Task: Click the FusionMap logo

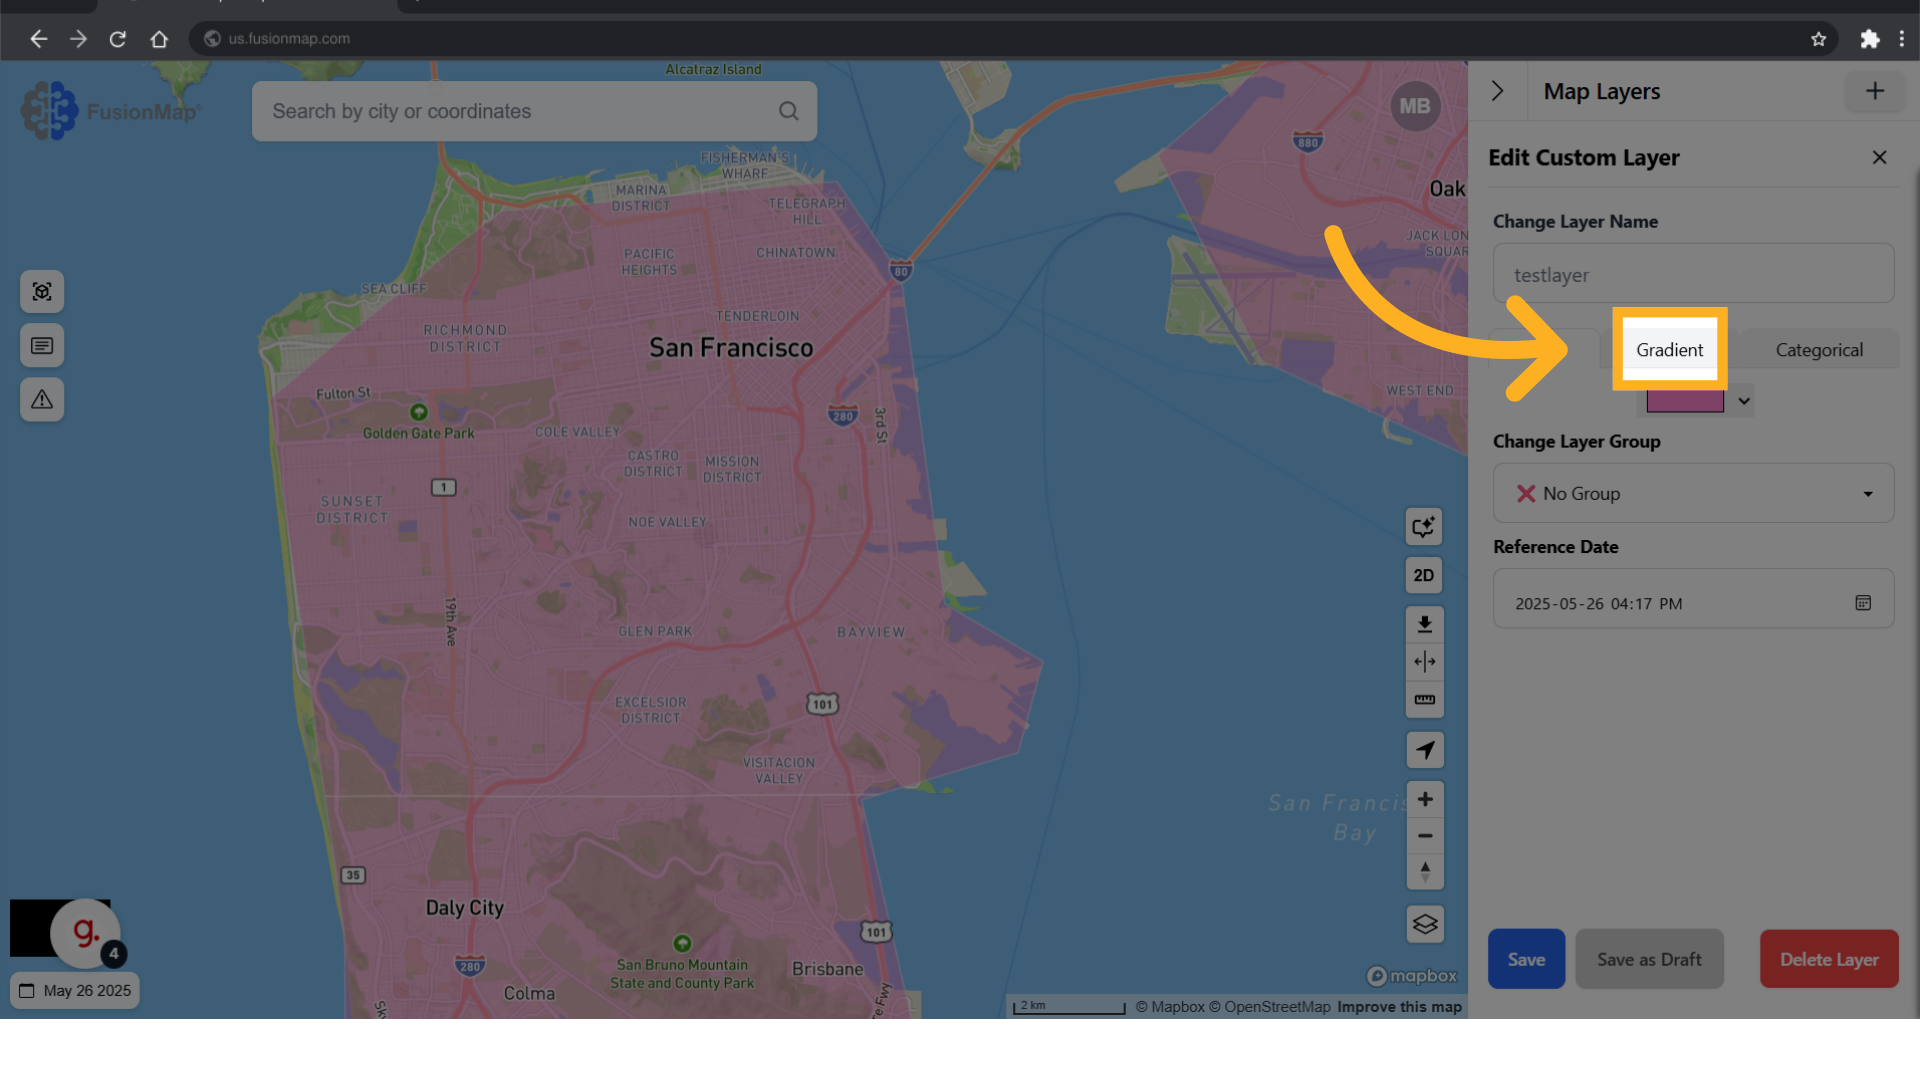Action: (110, 111)
